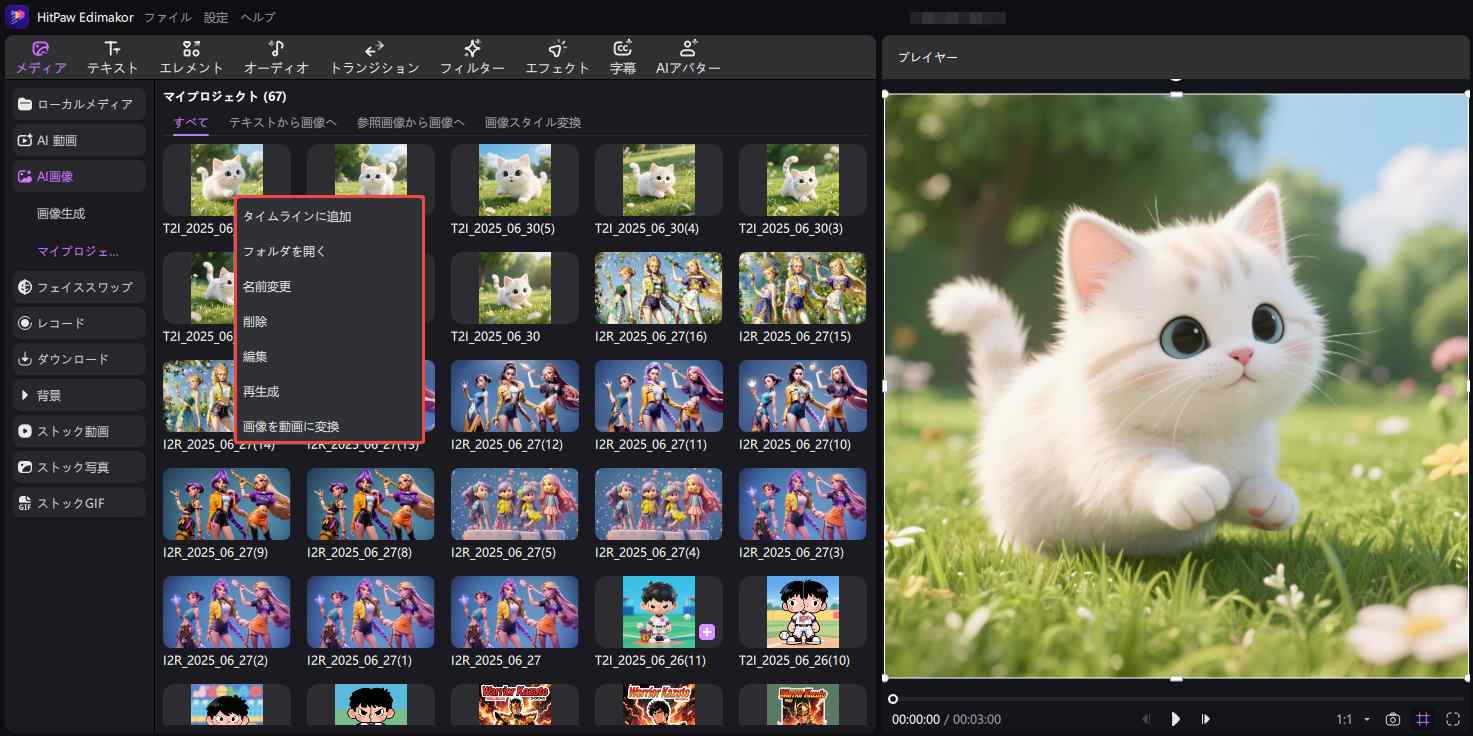Click the マイプロジェクト (67) heading

[225, 97]
